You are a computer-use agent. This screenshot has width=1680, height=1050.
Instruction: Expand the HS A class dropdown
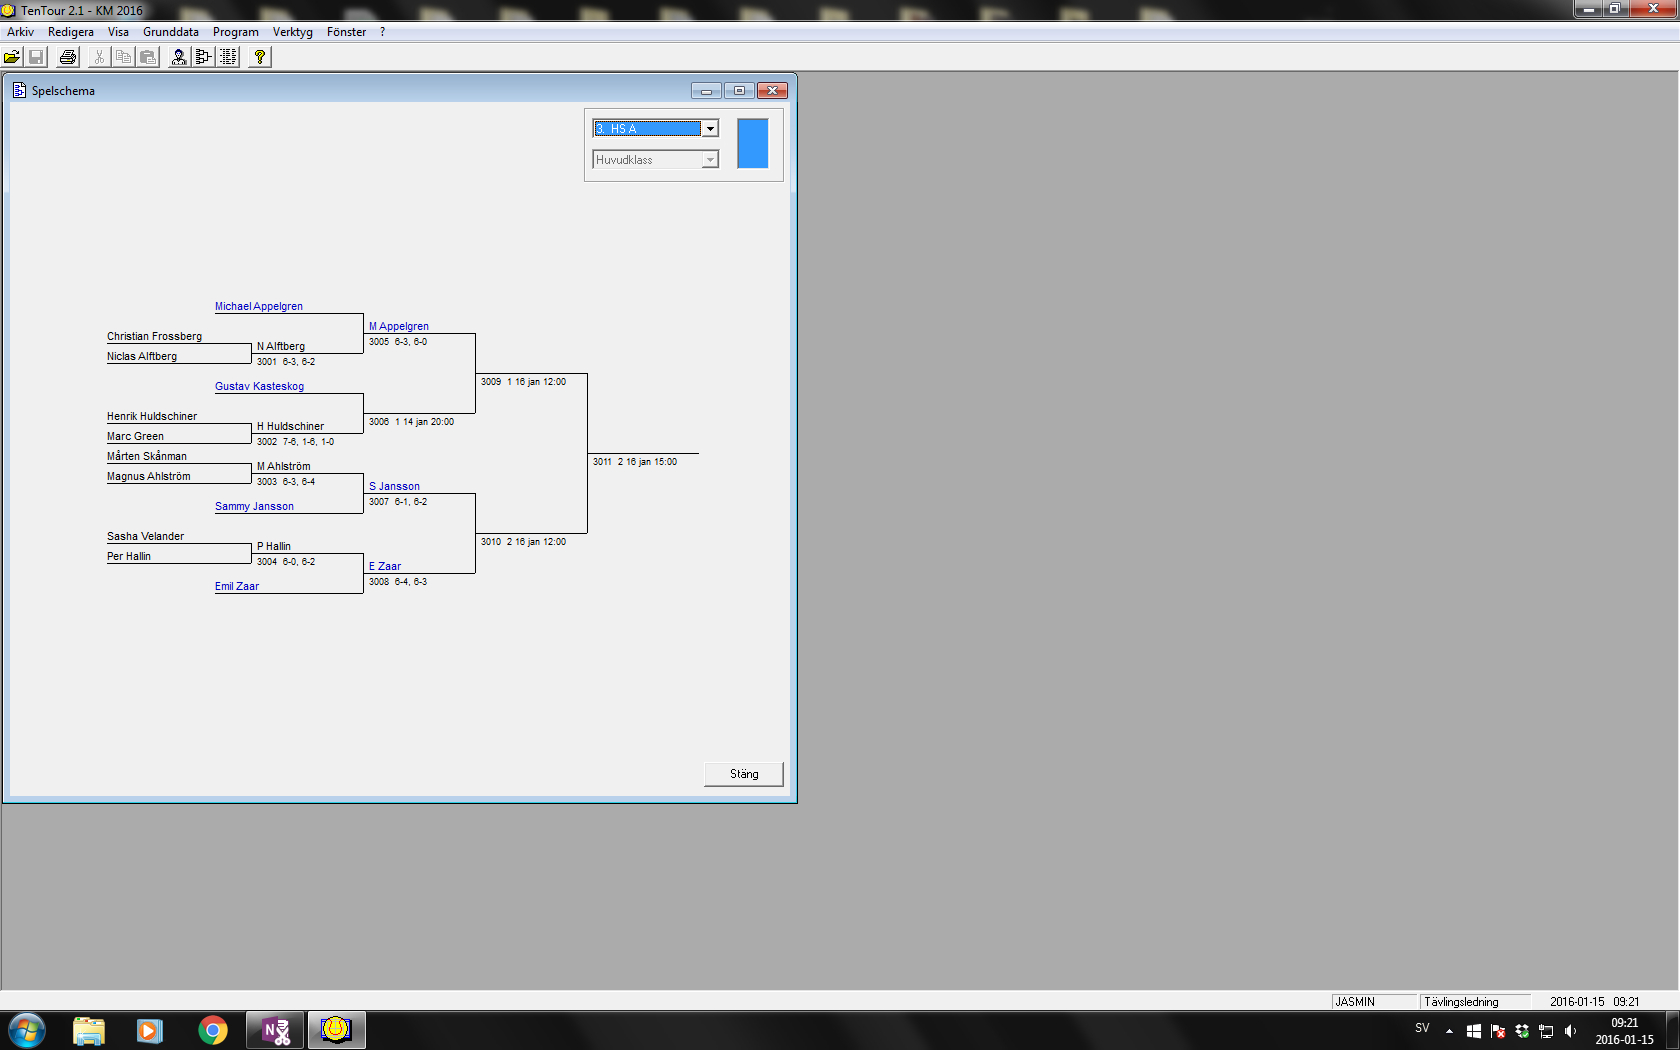(x=710, y=129)
